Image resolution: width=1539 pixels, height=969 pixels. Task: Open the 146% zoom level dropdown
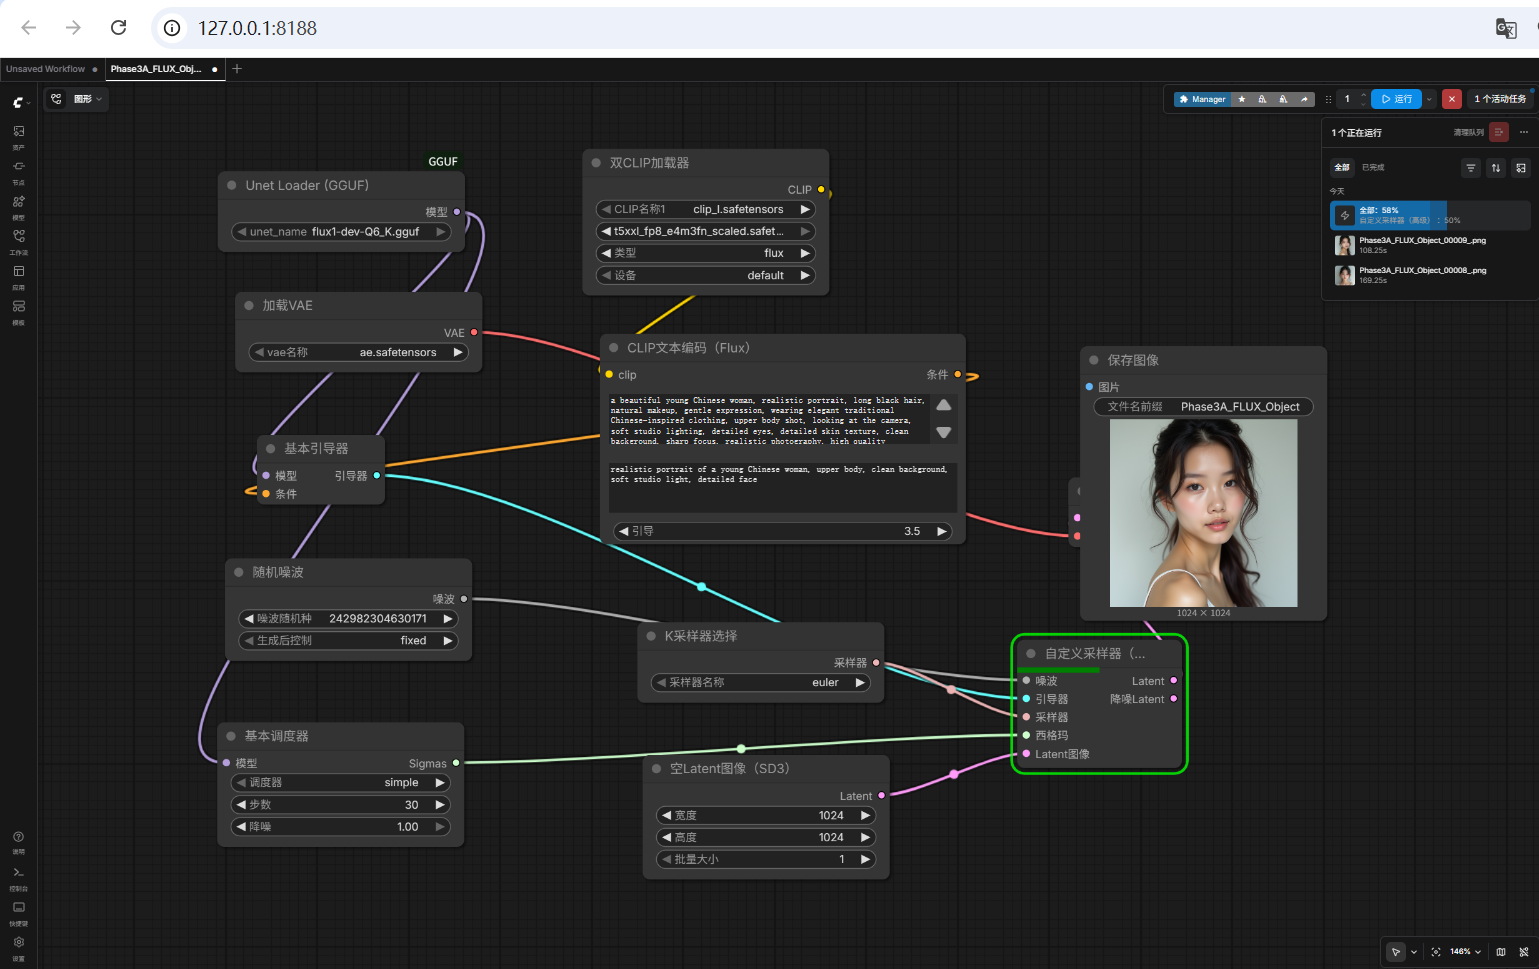click(x=1466, y=952)
